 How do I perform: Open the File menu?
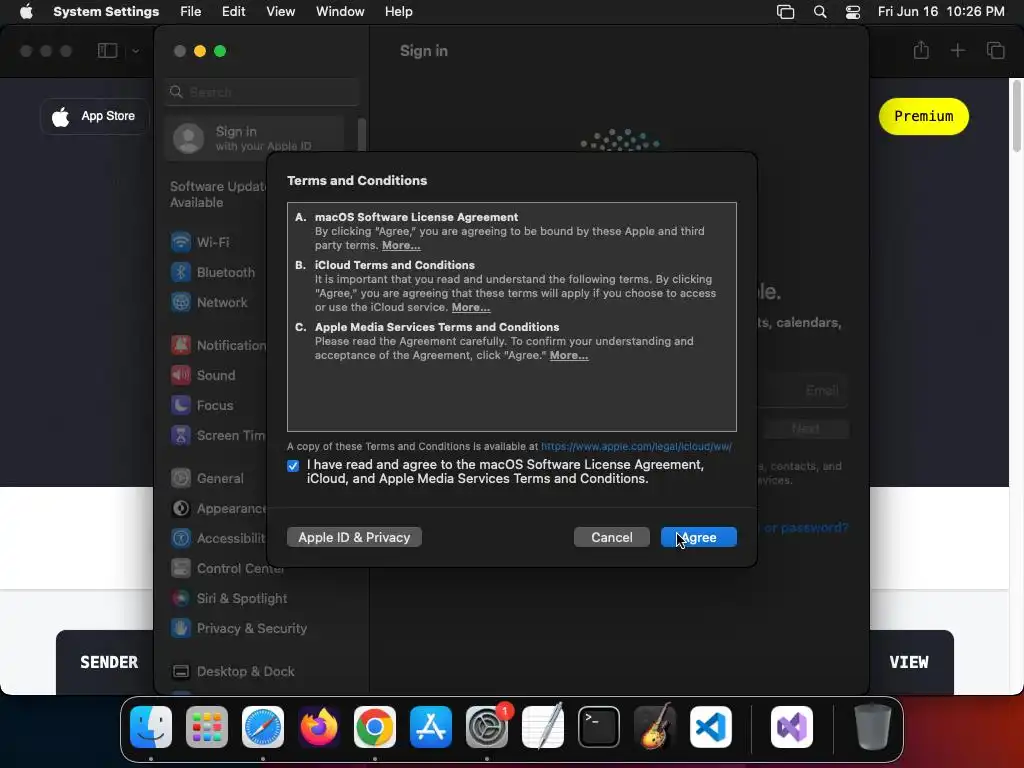tap(191, 11)
